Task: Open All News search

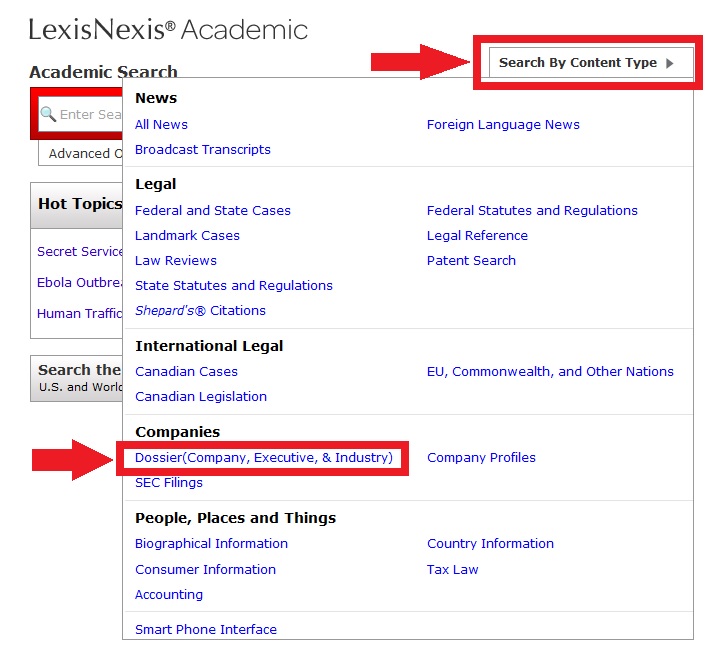Action: coord(161,124)
